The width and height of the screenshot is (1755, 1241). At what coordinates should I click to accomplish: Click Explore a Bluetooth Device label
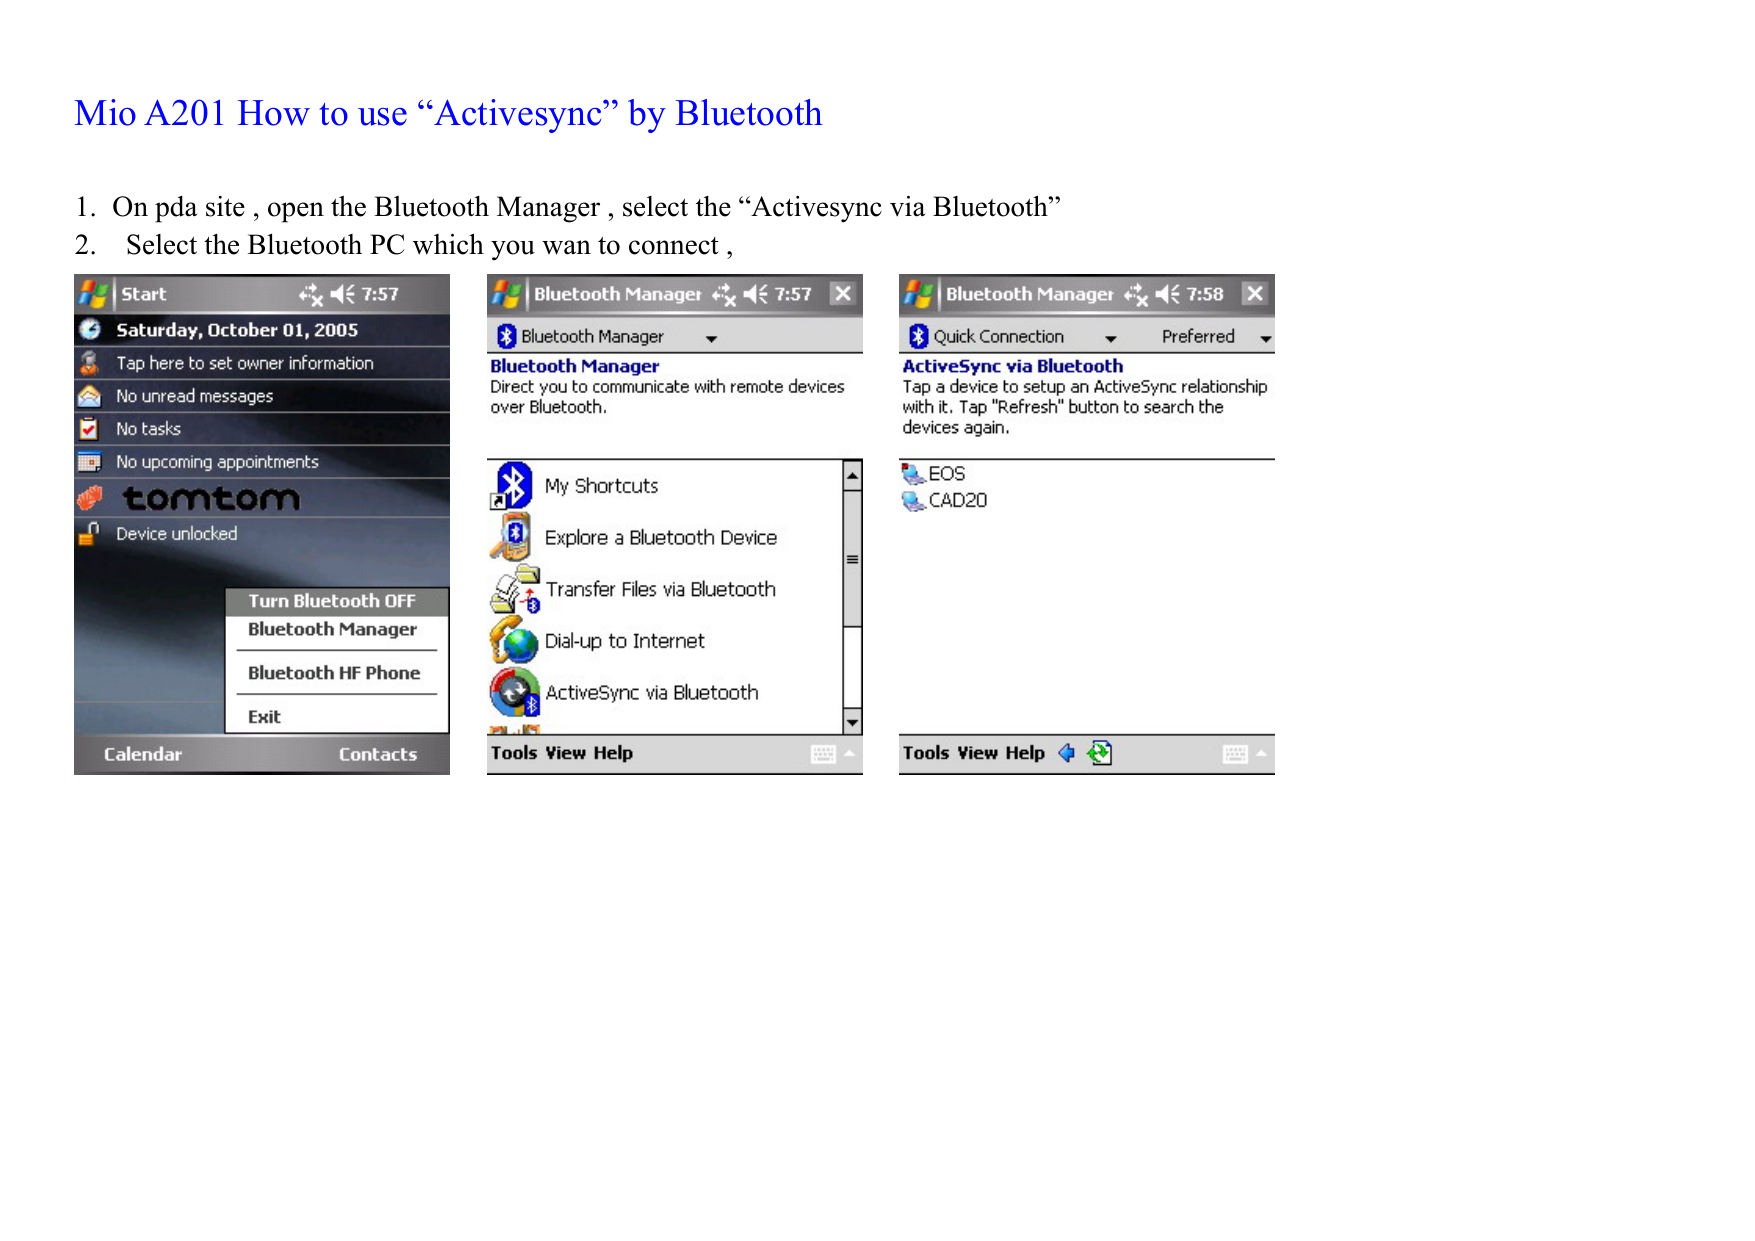(661, 538)
